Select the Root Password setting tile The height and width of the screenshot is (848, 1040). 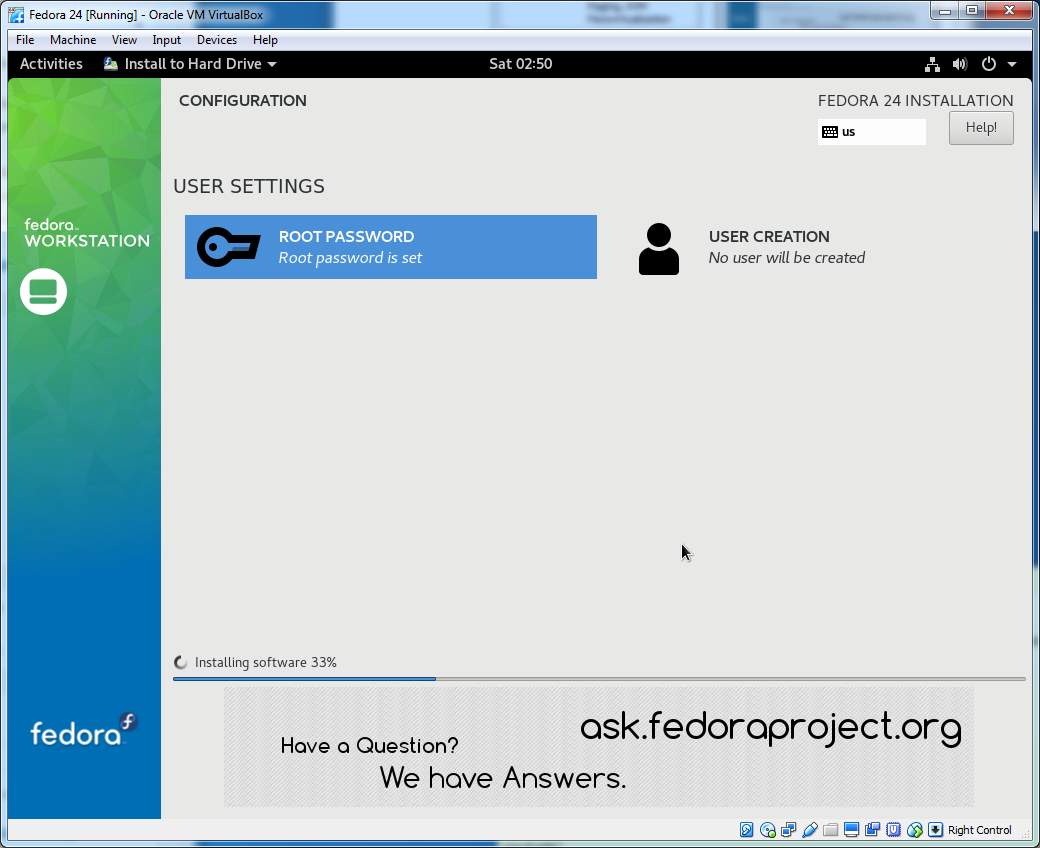[x=391, y=247]
